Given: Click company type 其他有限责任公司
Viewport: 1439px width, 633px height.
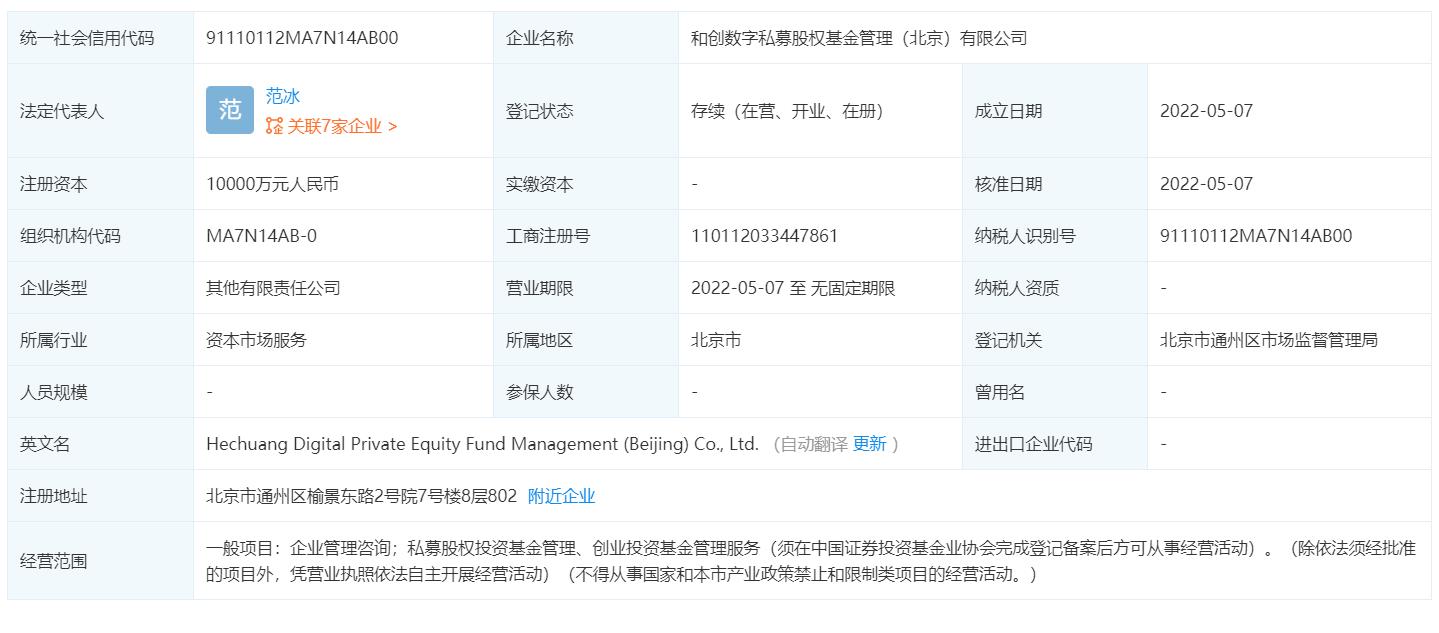Looking at the screenshot, I should coord(273,288).
